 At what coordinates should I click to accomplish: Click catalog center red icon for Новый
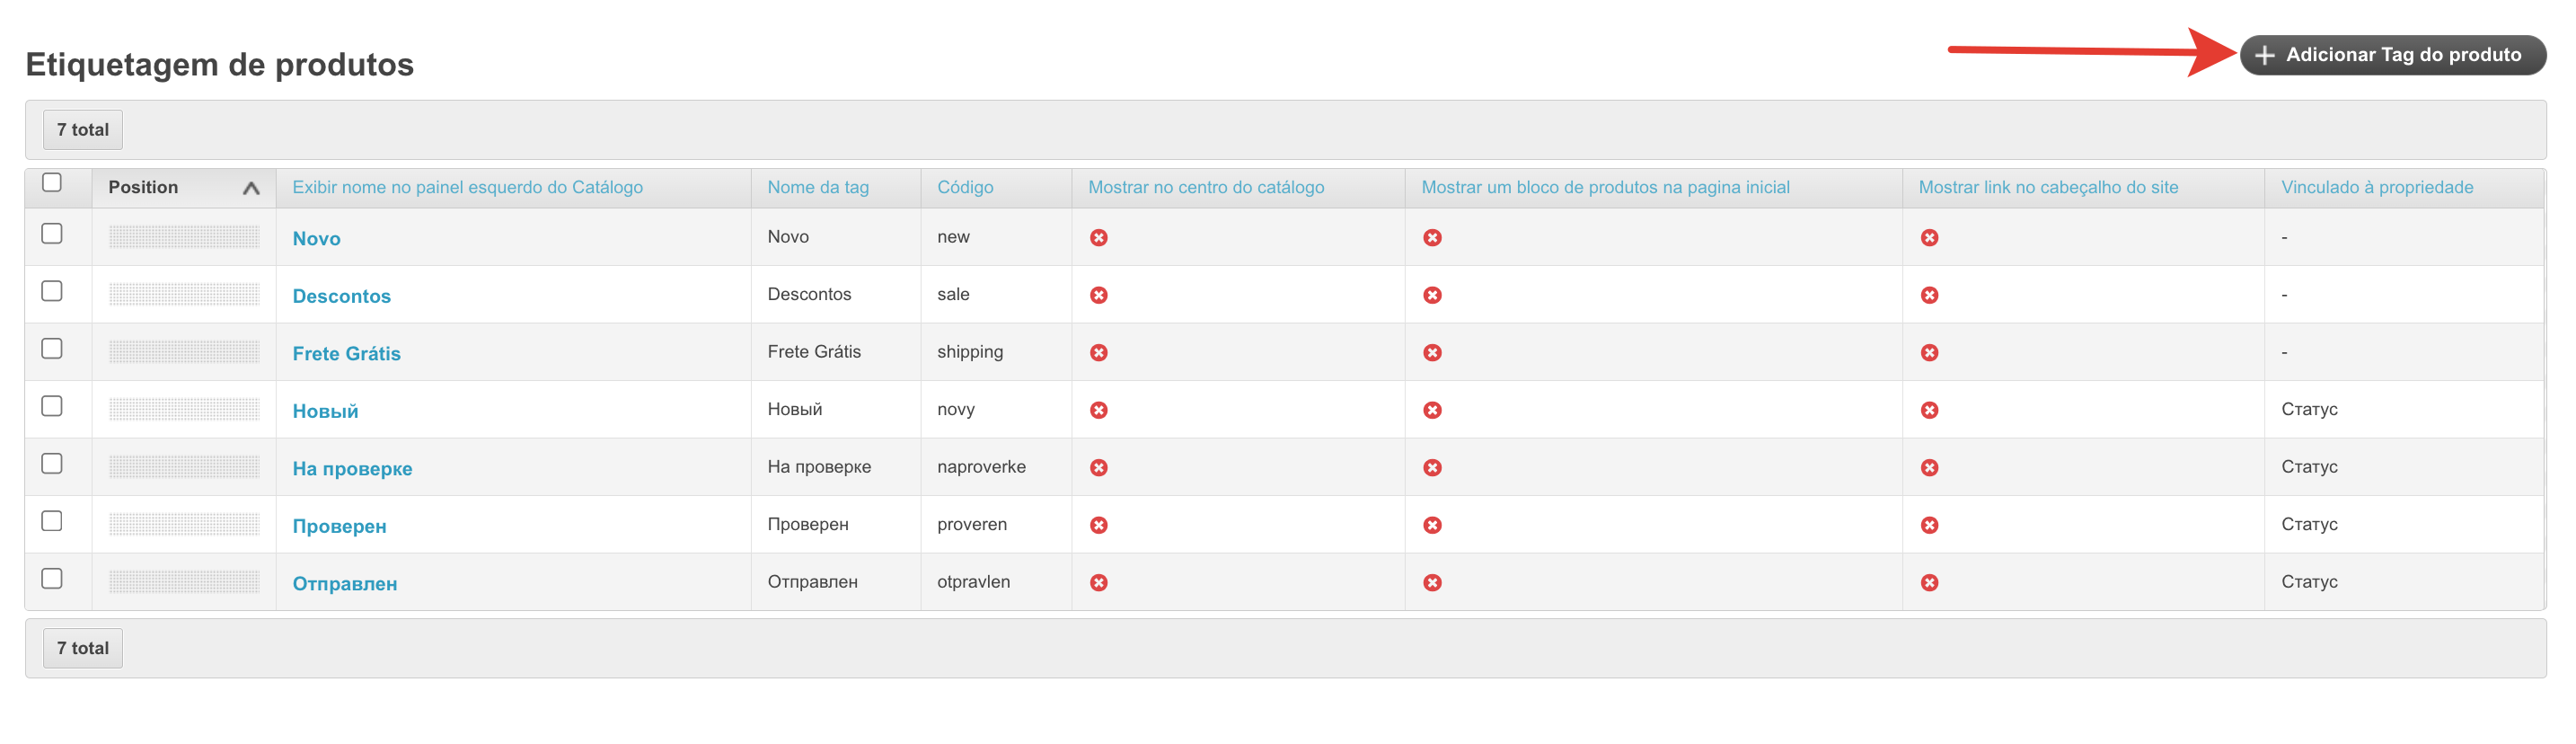tap(1098, 410)
